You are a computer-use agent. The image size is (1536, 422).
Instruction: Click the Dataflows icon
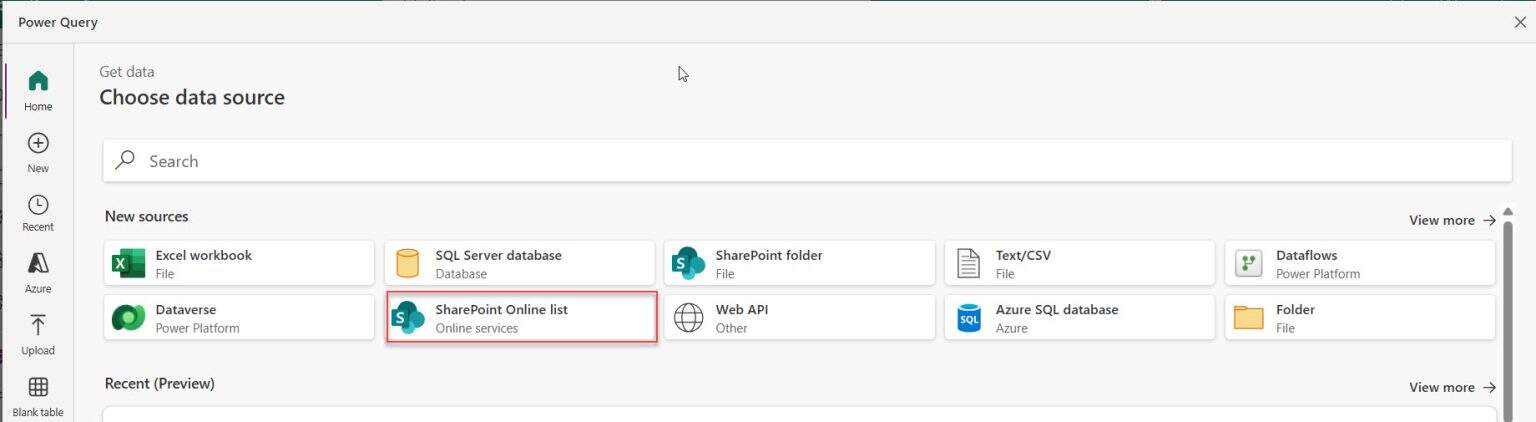click(1249, 263)
